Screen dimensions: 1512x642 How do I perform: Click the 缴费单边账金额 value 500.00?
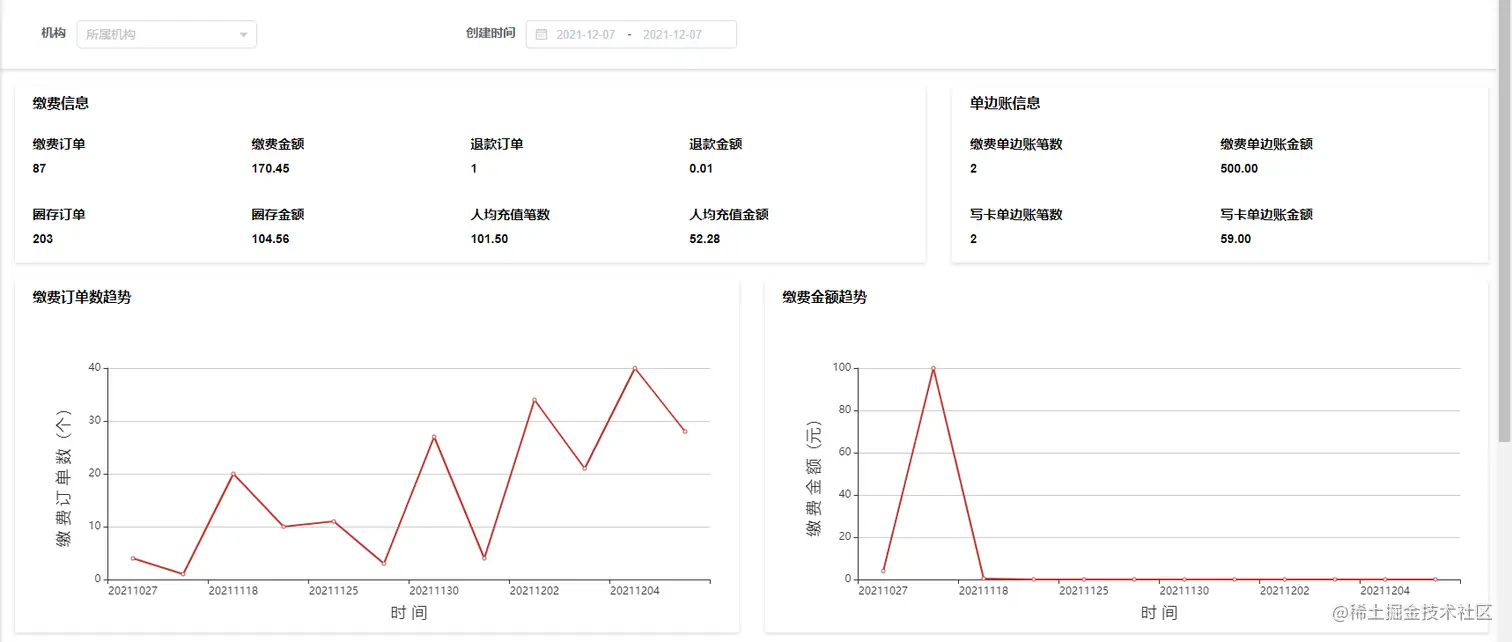point(1239,168)
